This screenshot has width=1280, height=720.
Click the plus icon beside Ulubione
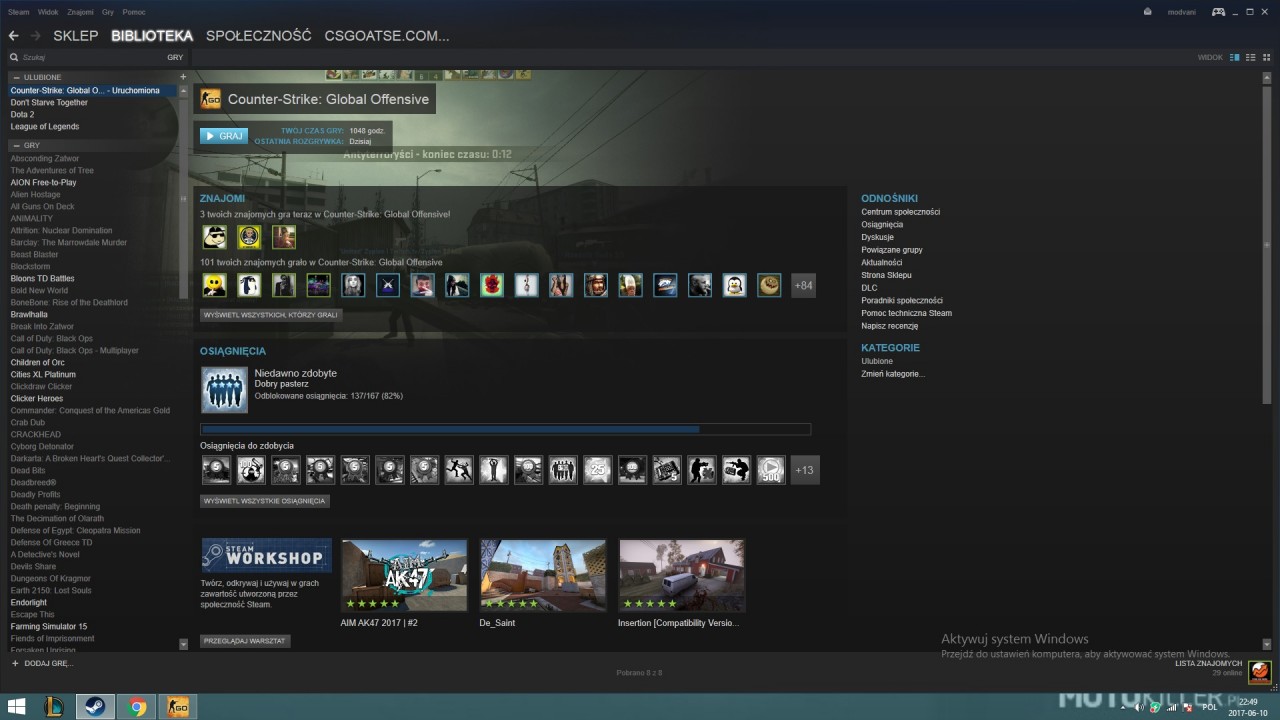pyautogui.click(x=183, y=77)
